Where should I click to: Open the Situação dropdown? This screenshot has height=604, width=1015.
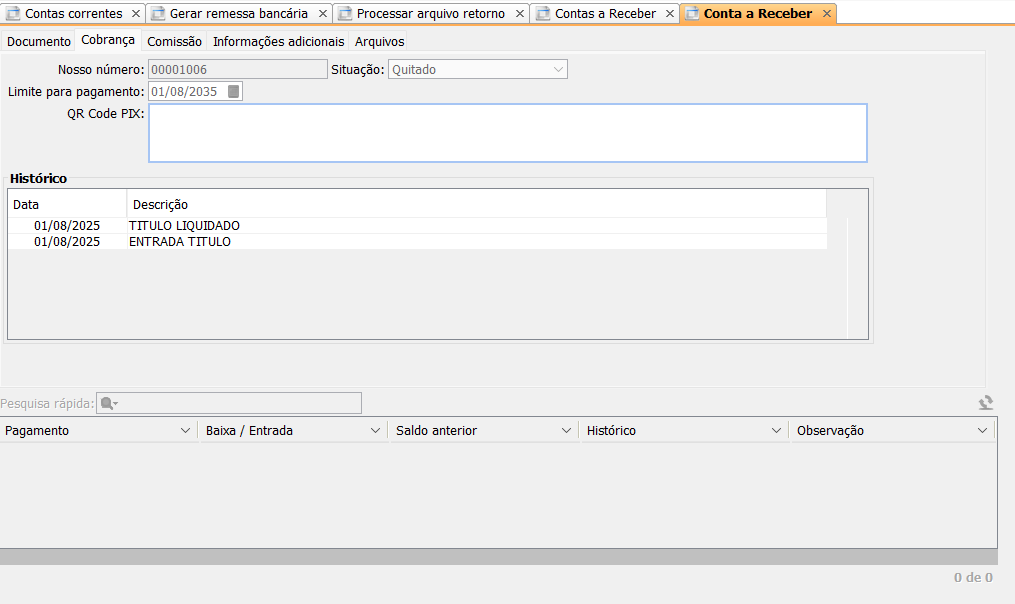(x=558, y=69)
